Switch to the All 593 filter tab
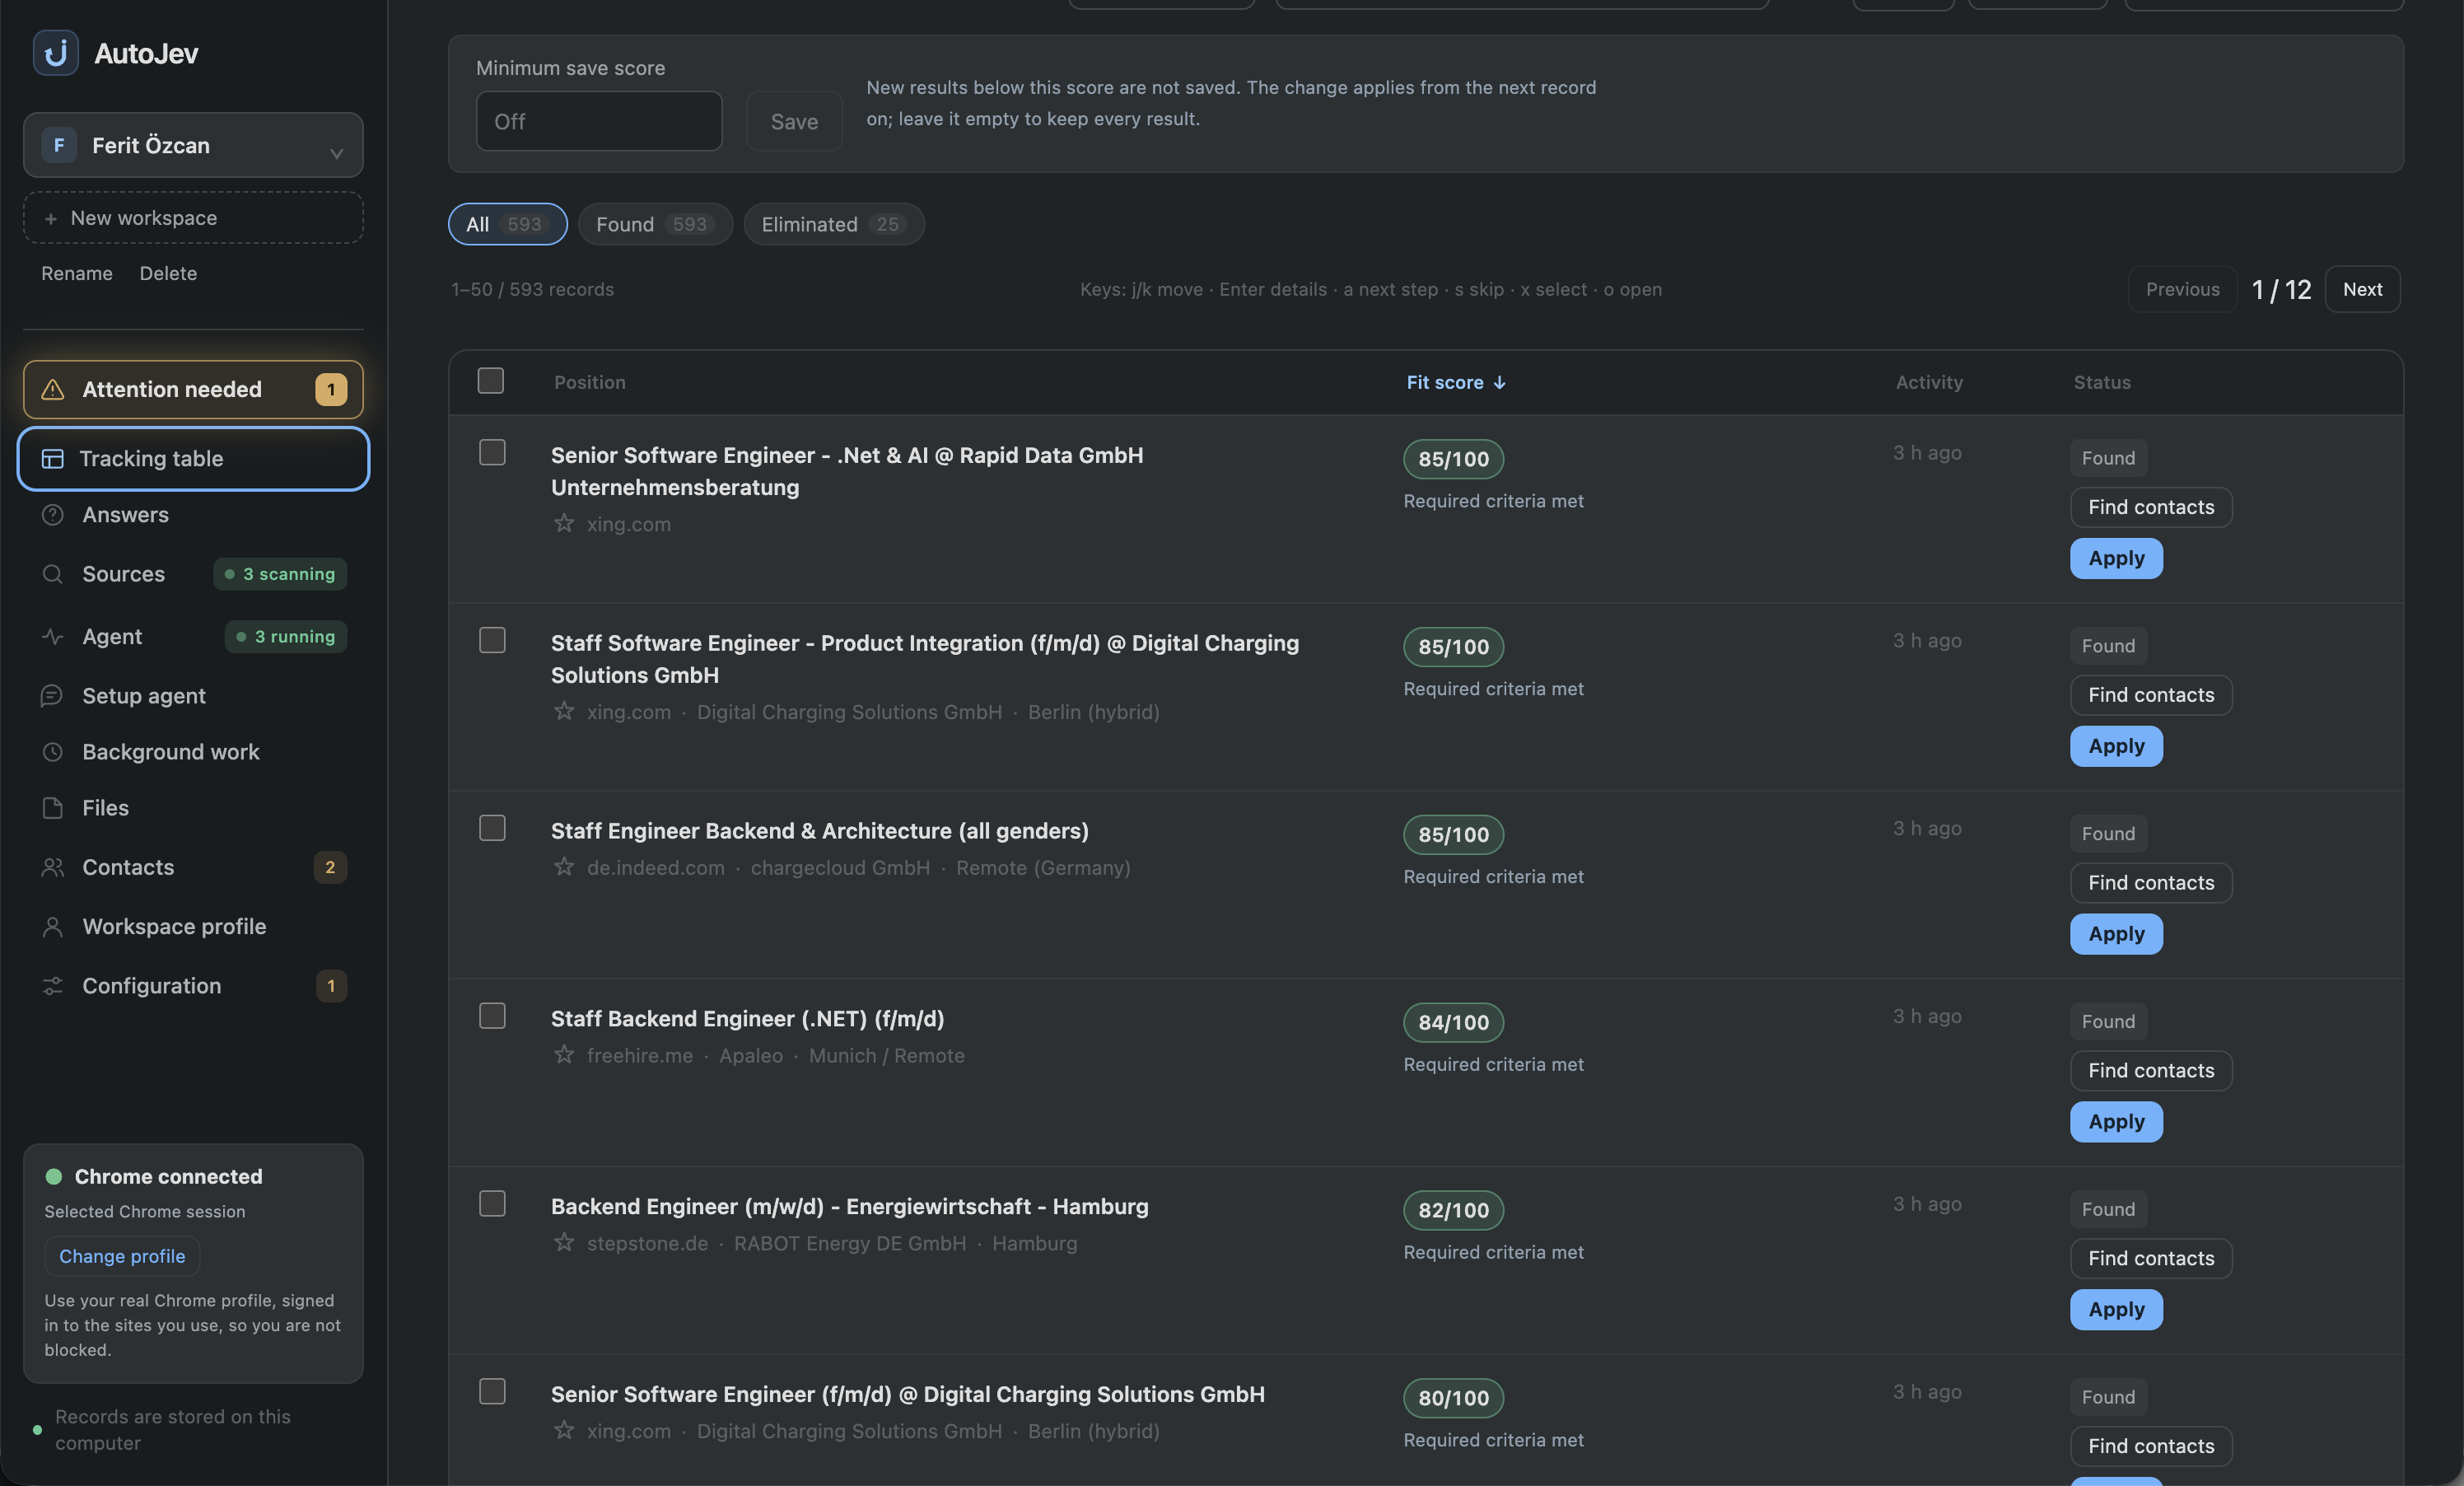This screenshot has width=2464, height=1486. click(507, 224)
